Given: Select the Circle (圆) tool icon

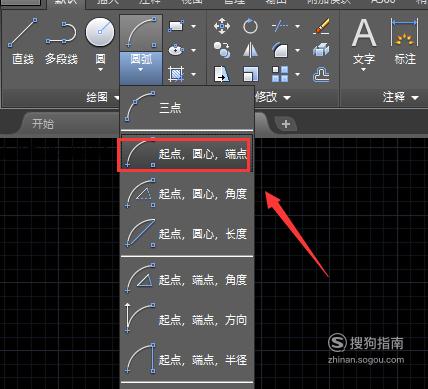Looking at the screenshot, I should pyautogui.click(x=100, y=32).
